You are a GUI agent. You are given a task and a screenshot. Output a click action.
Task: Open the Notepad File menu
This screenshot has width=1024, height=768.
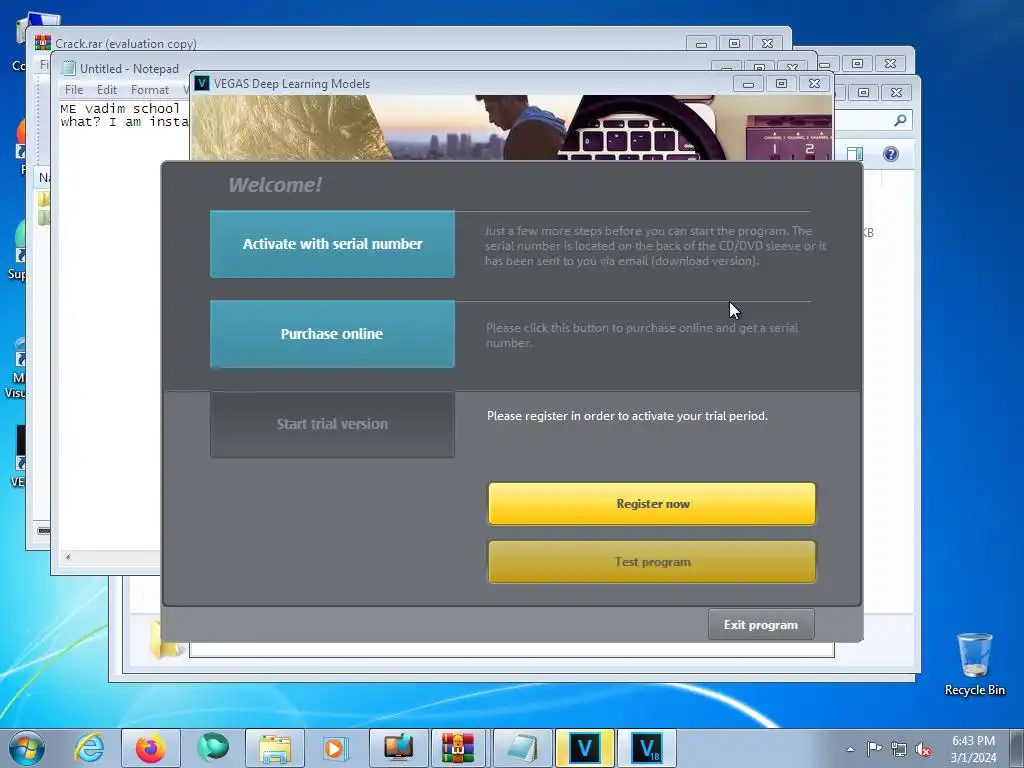pos(74,90)
